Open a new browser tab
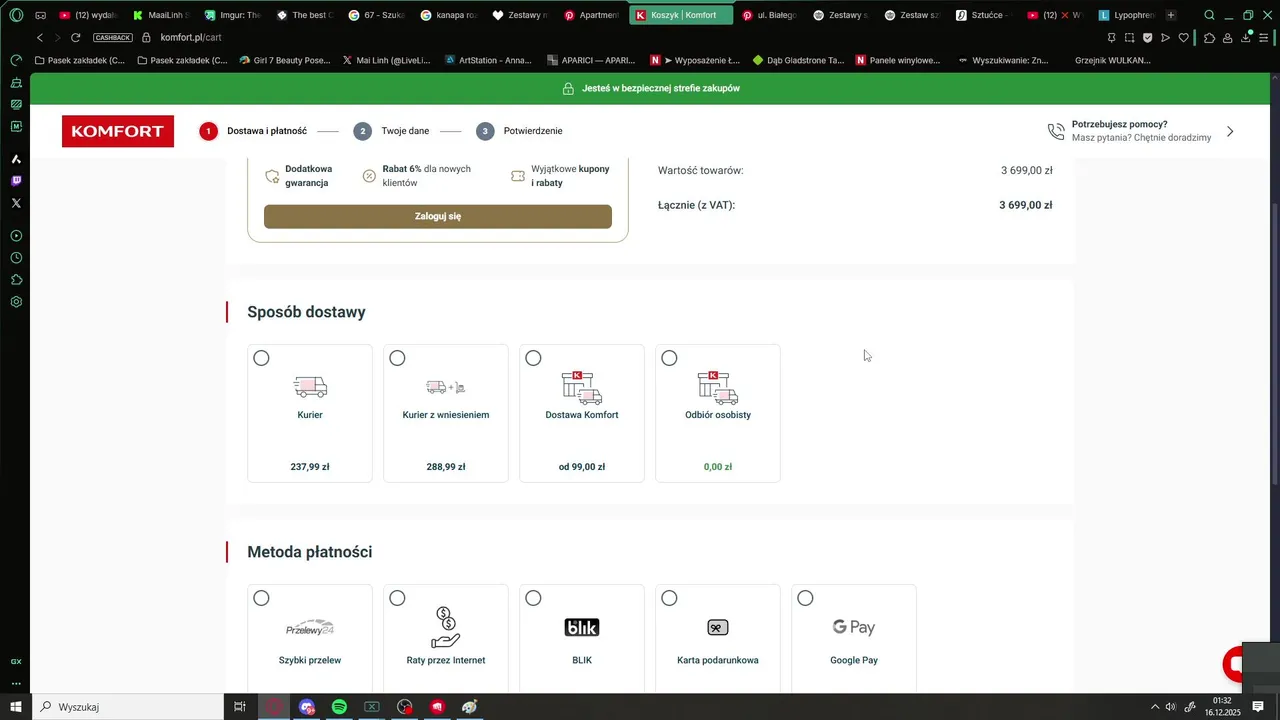The width and height of the screenshot is (1280, 720). click(x=1171, y=15)
